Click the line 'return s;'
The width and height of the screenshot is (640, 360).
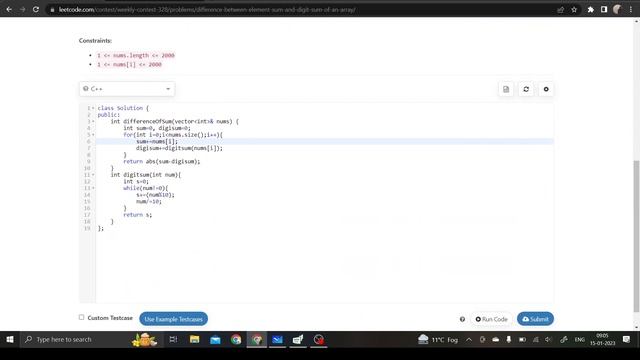click(138, 215)
